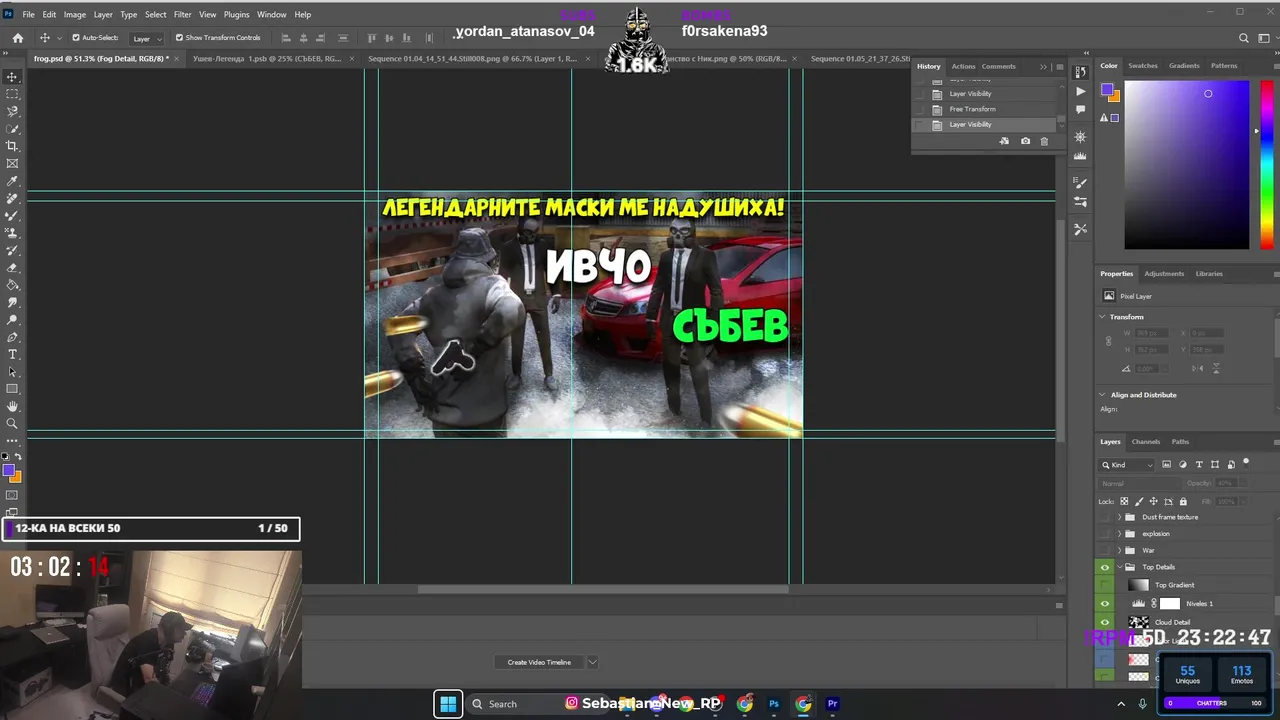Select the Clone Stamp tool
The height and width of the screenshot is (720, 1280).
click(12, 233)
